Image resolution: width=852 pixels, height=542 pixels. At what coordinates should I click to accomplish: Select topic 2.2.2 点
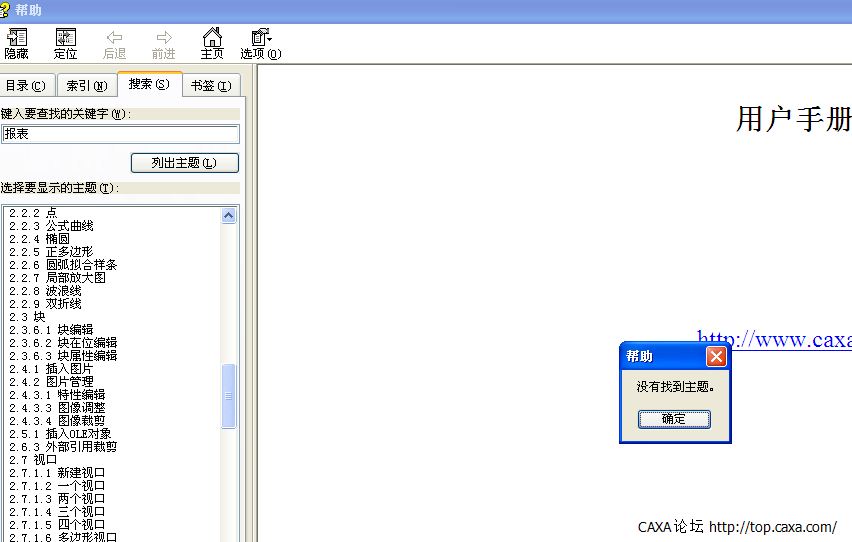coord(33,213)
